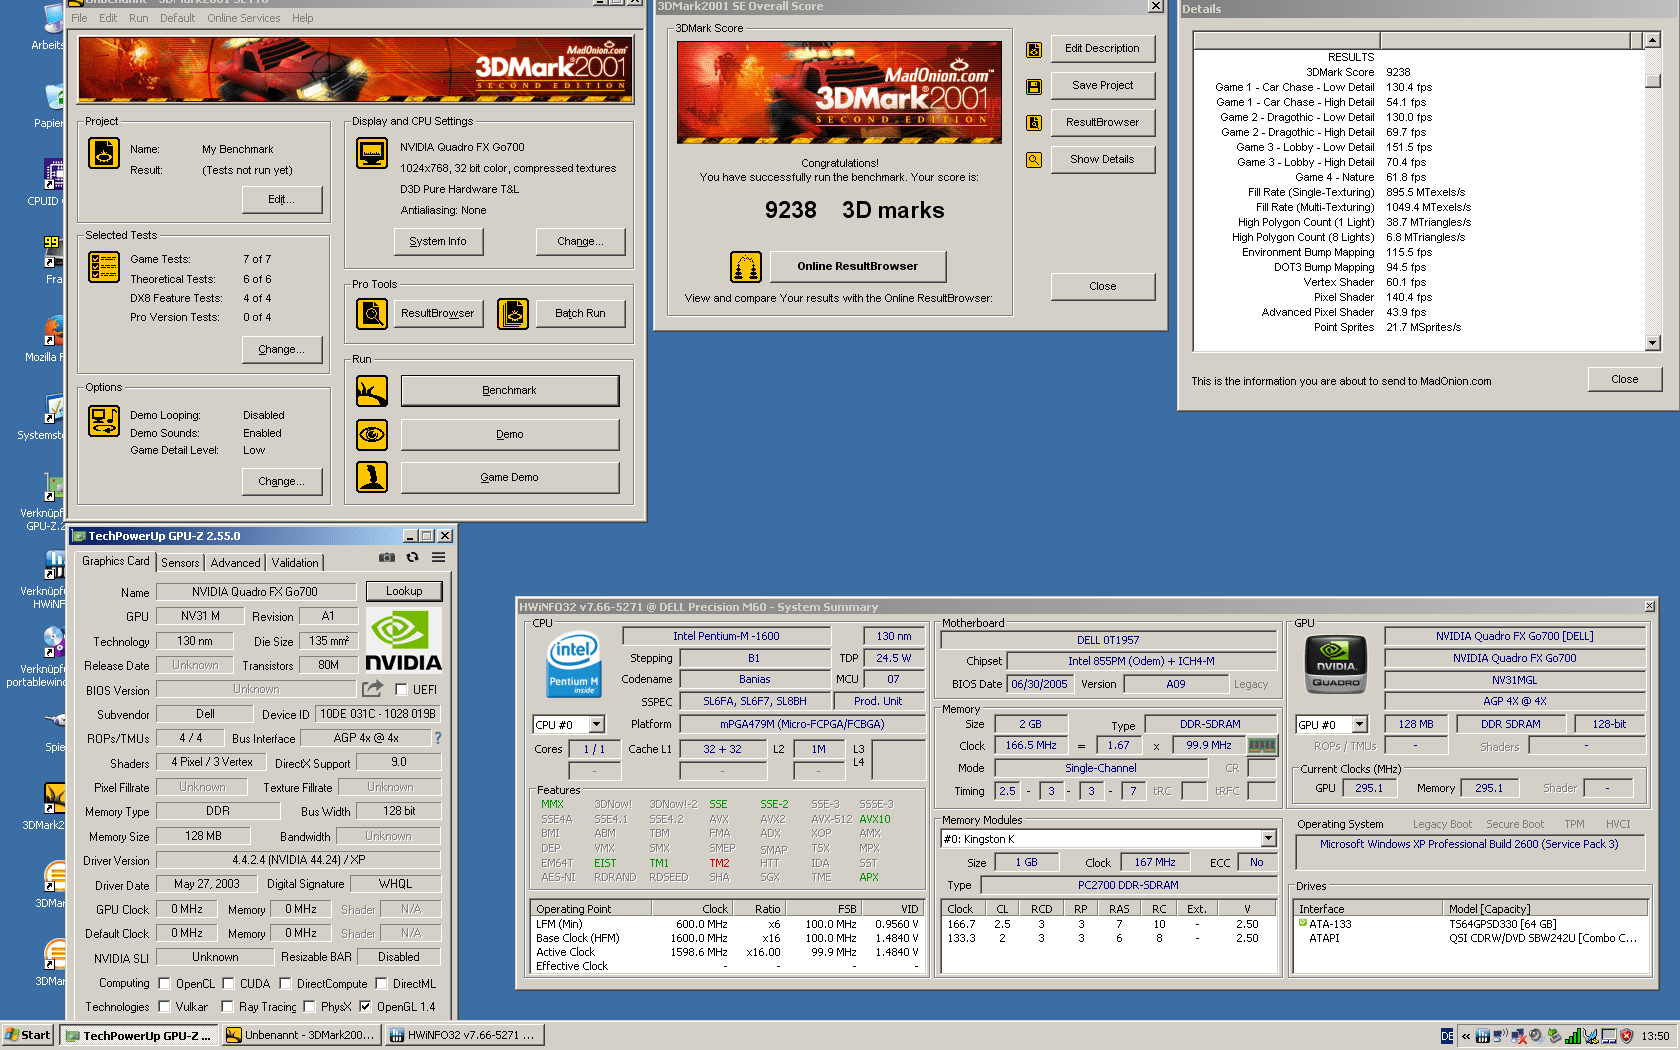Select the TechPowerUp GPU-Z taskbar button
This screenshot has height=1050, width=1680.
[140, 1036]
